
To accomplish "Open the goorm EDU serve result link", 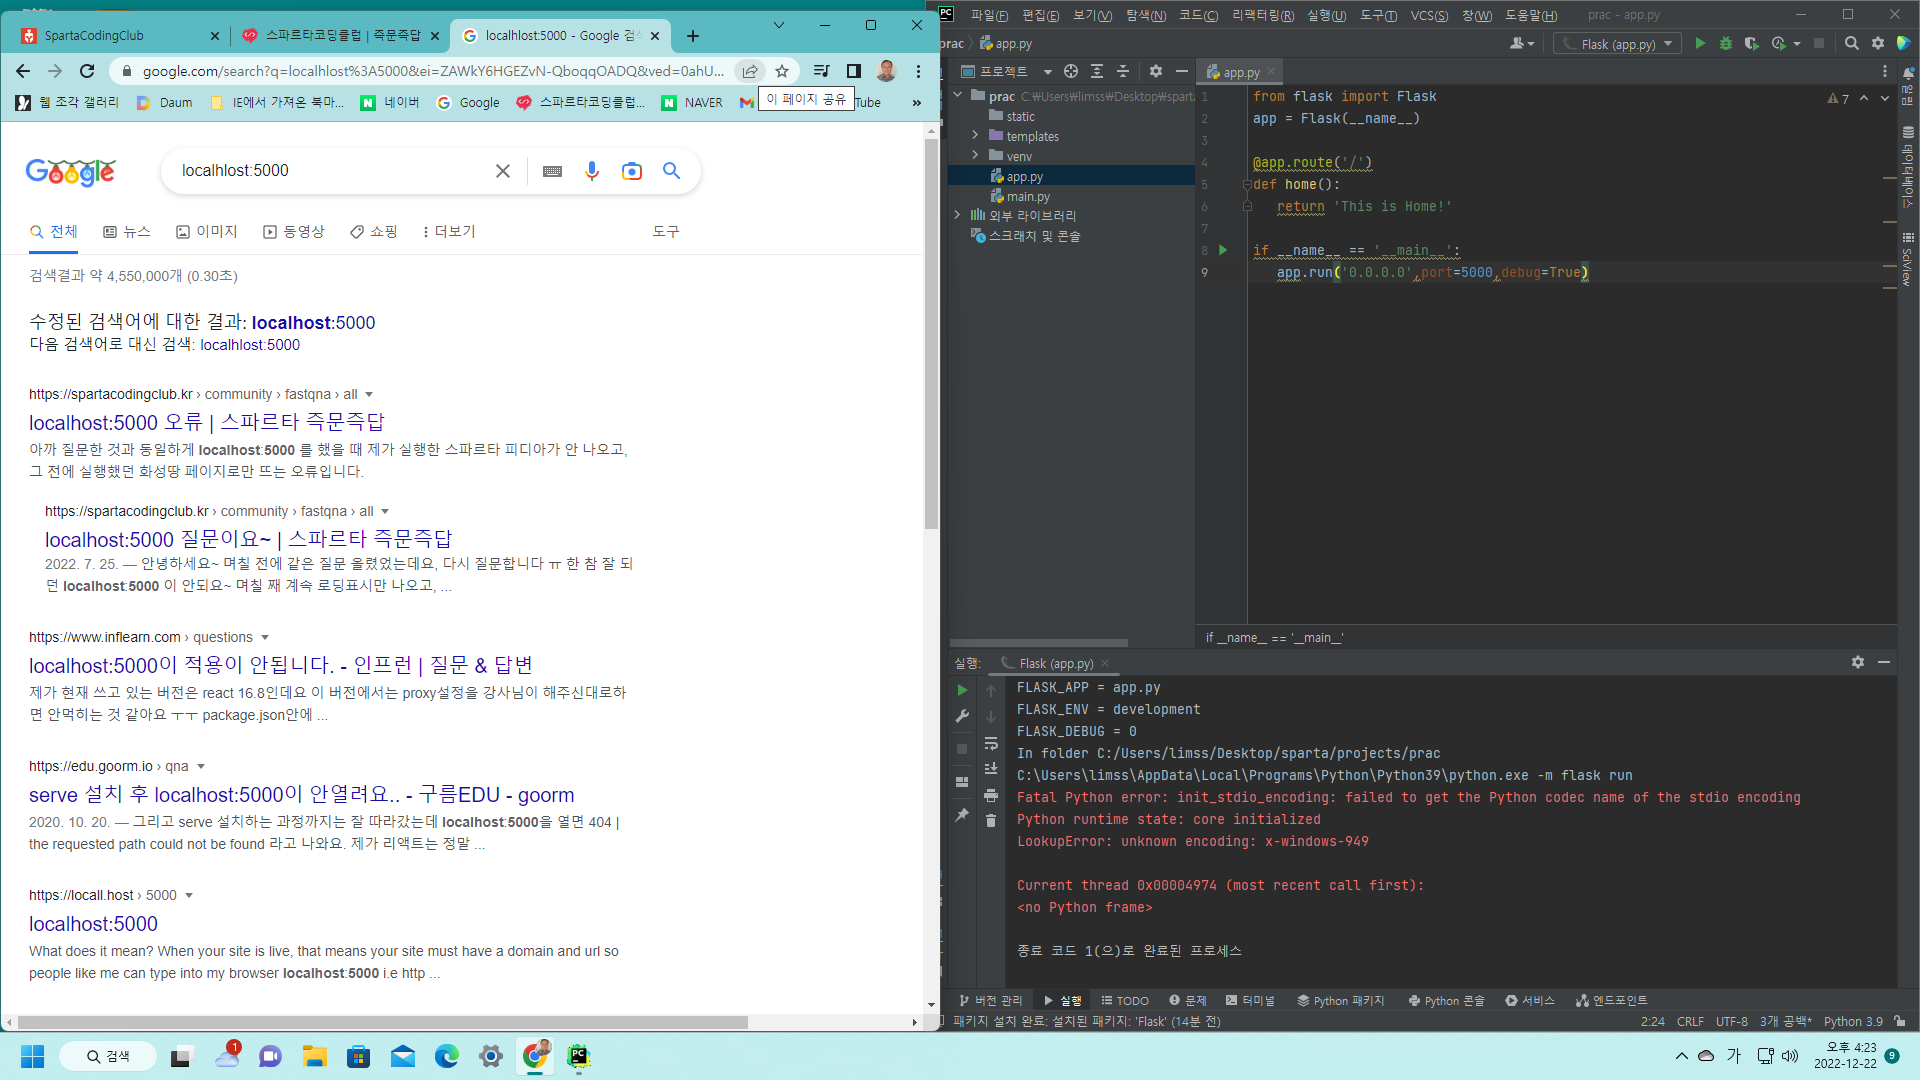I will [x=302, y=795].
